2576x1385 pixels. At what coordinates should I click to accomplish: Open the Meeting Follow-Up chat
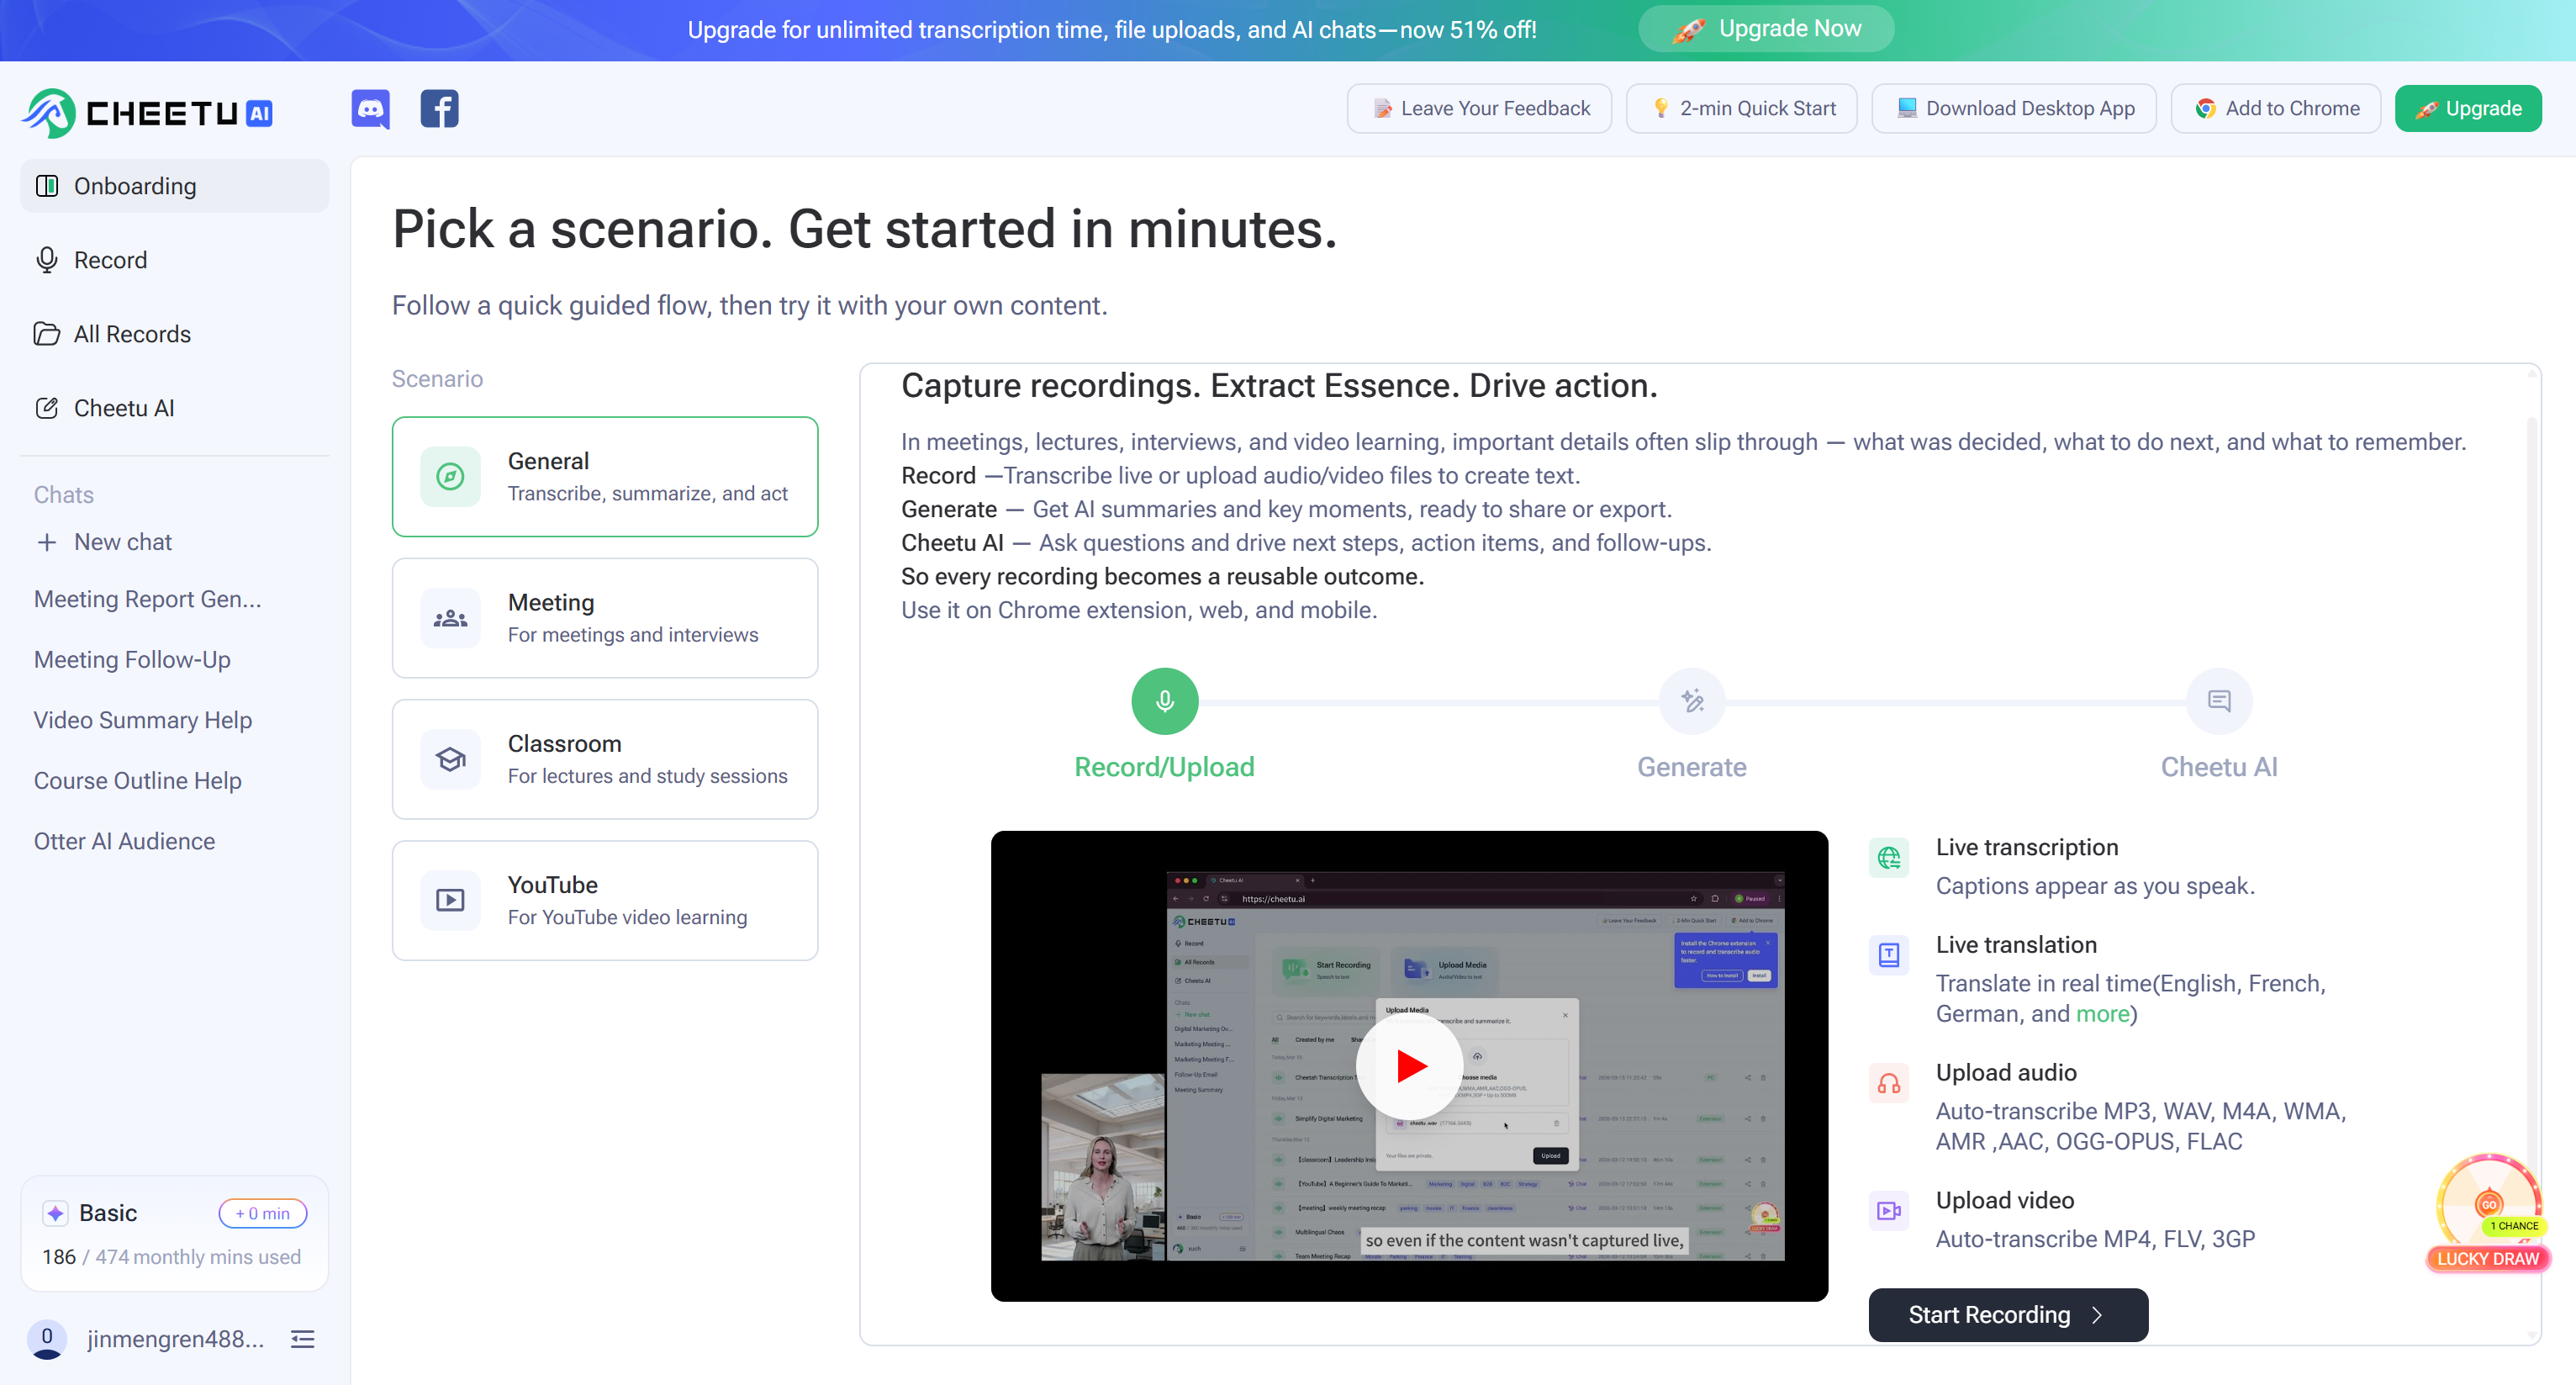click(132, 660)
